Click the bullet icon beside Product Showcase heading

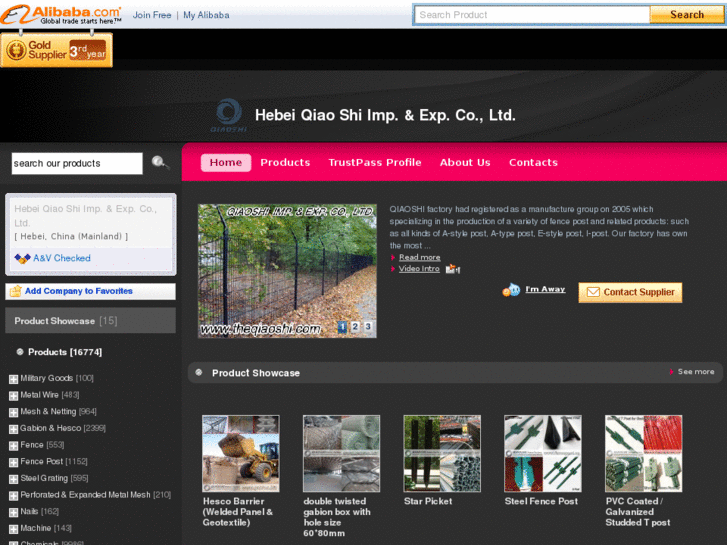tap(199, 372)
